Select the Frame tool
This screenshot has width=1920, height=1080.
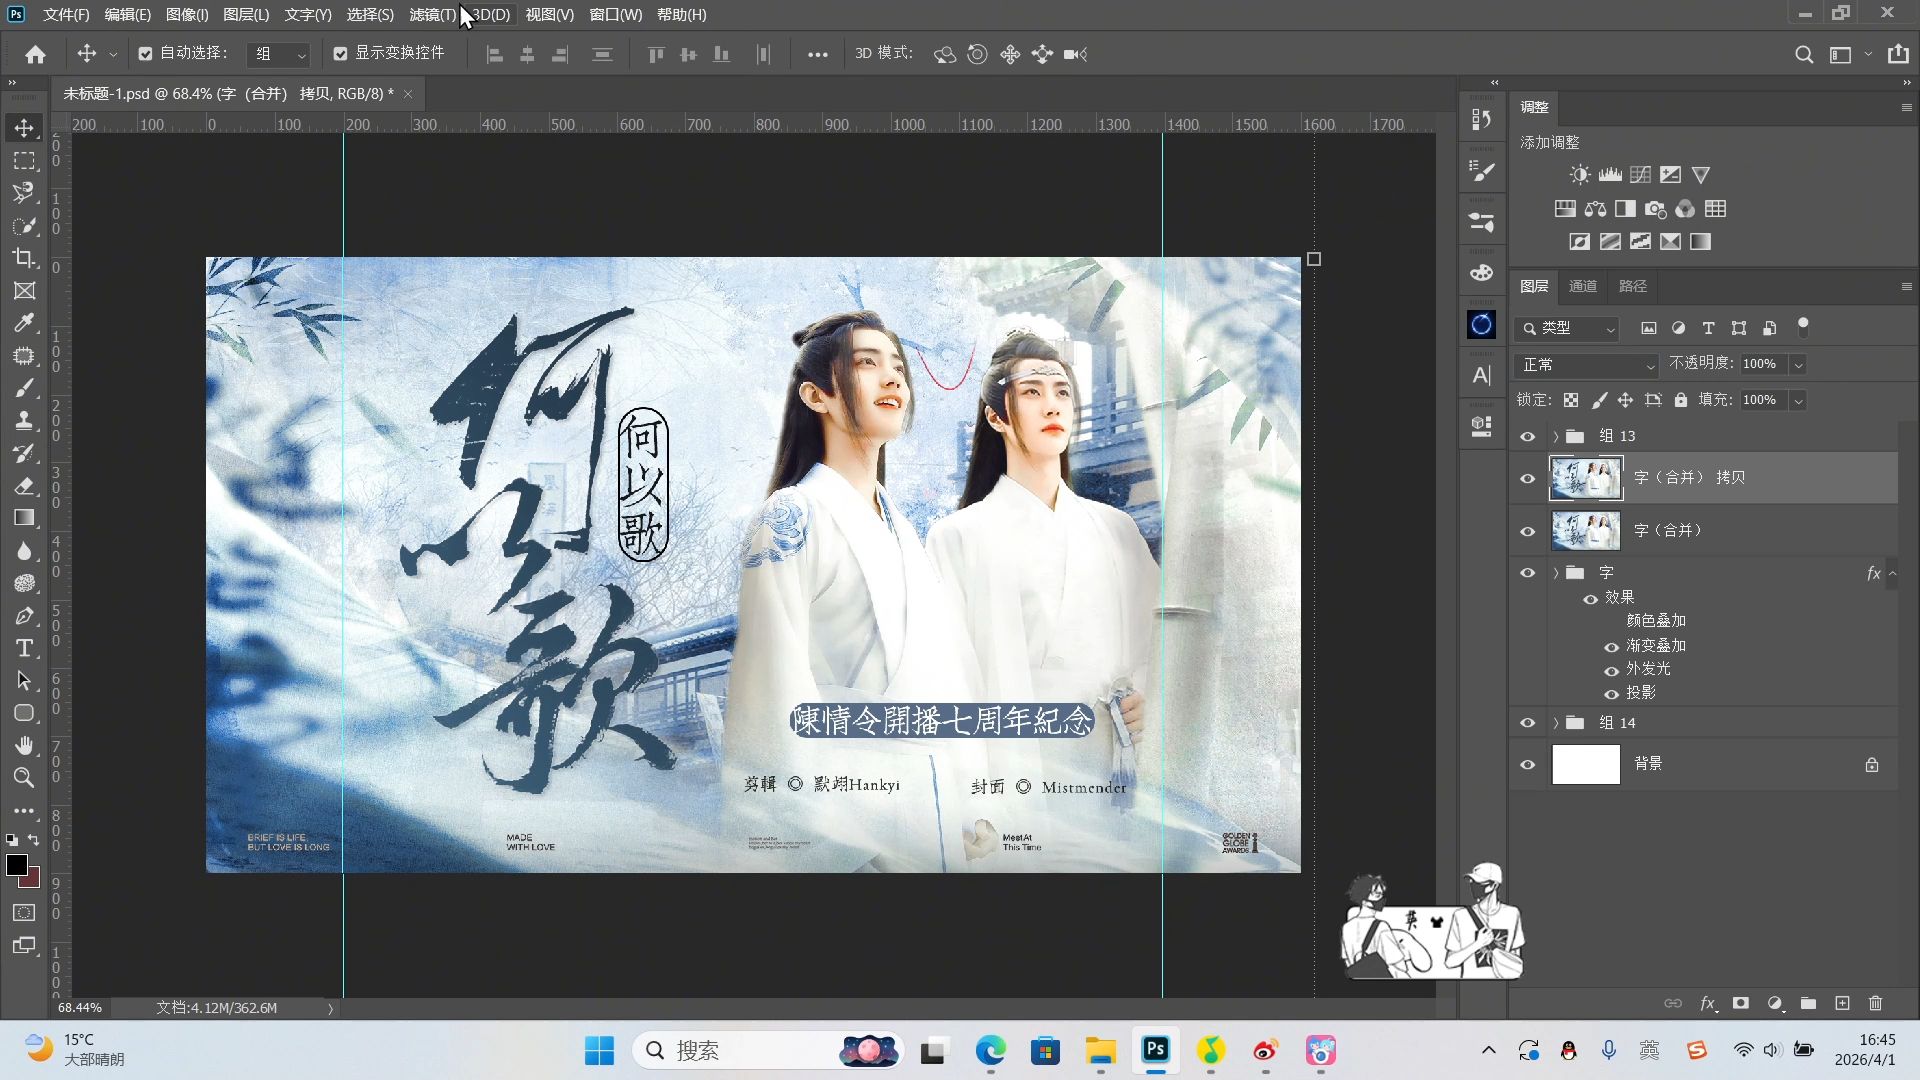[24, 291]
